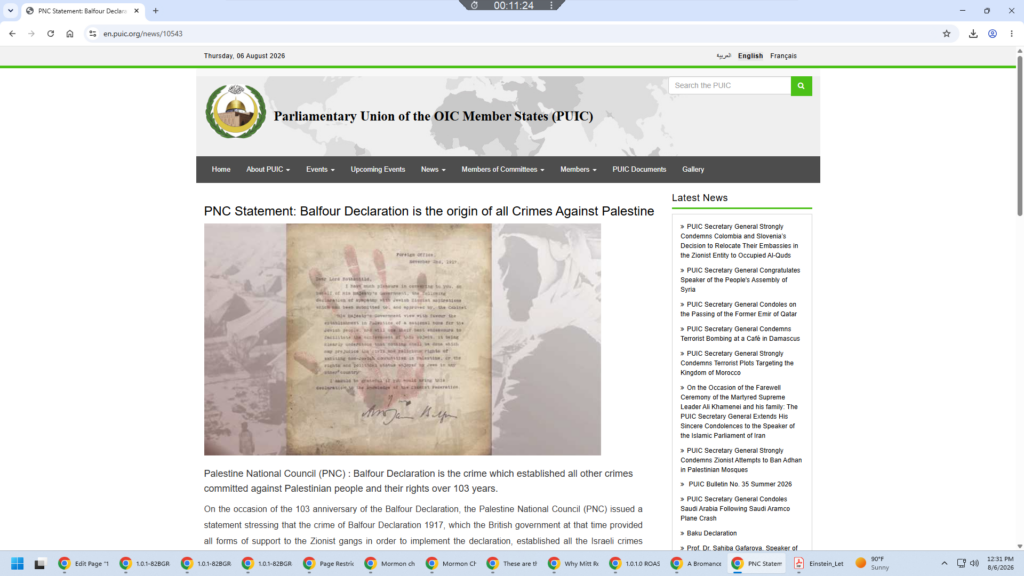The width and height of the screenshot is (1024, 576).
Task: Show hidden system tray icons
Action: (944, 563)
